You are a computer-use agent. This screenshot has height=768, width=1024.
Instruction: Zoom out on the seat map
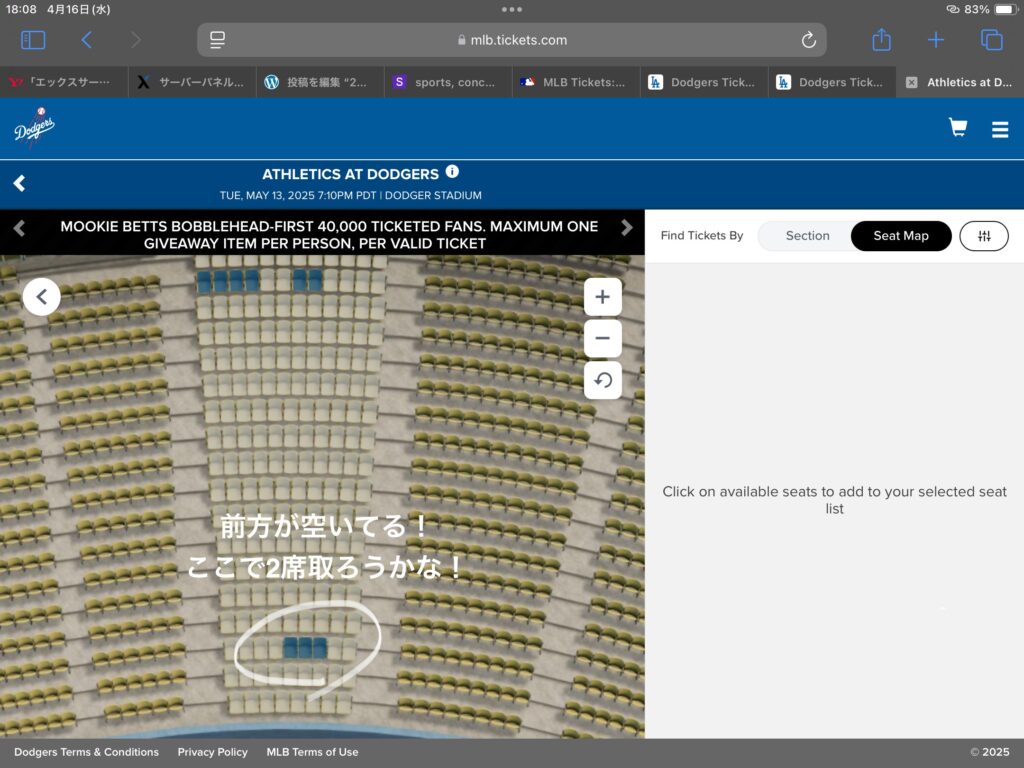click(x=603, y=338)
